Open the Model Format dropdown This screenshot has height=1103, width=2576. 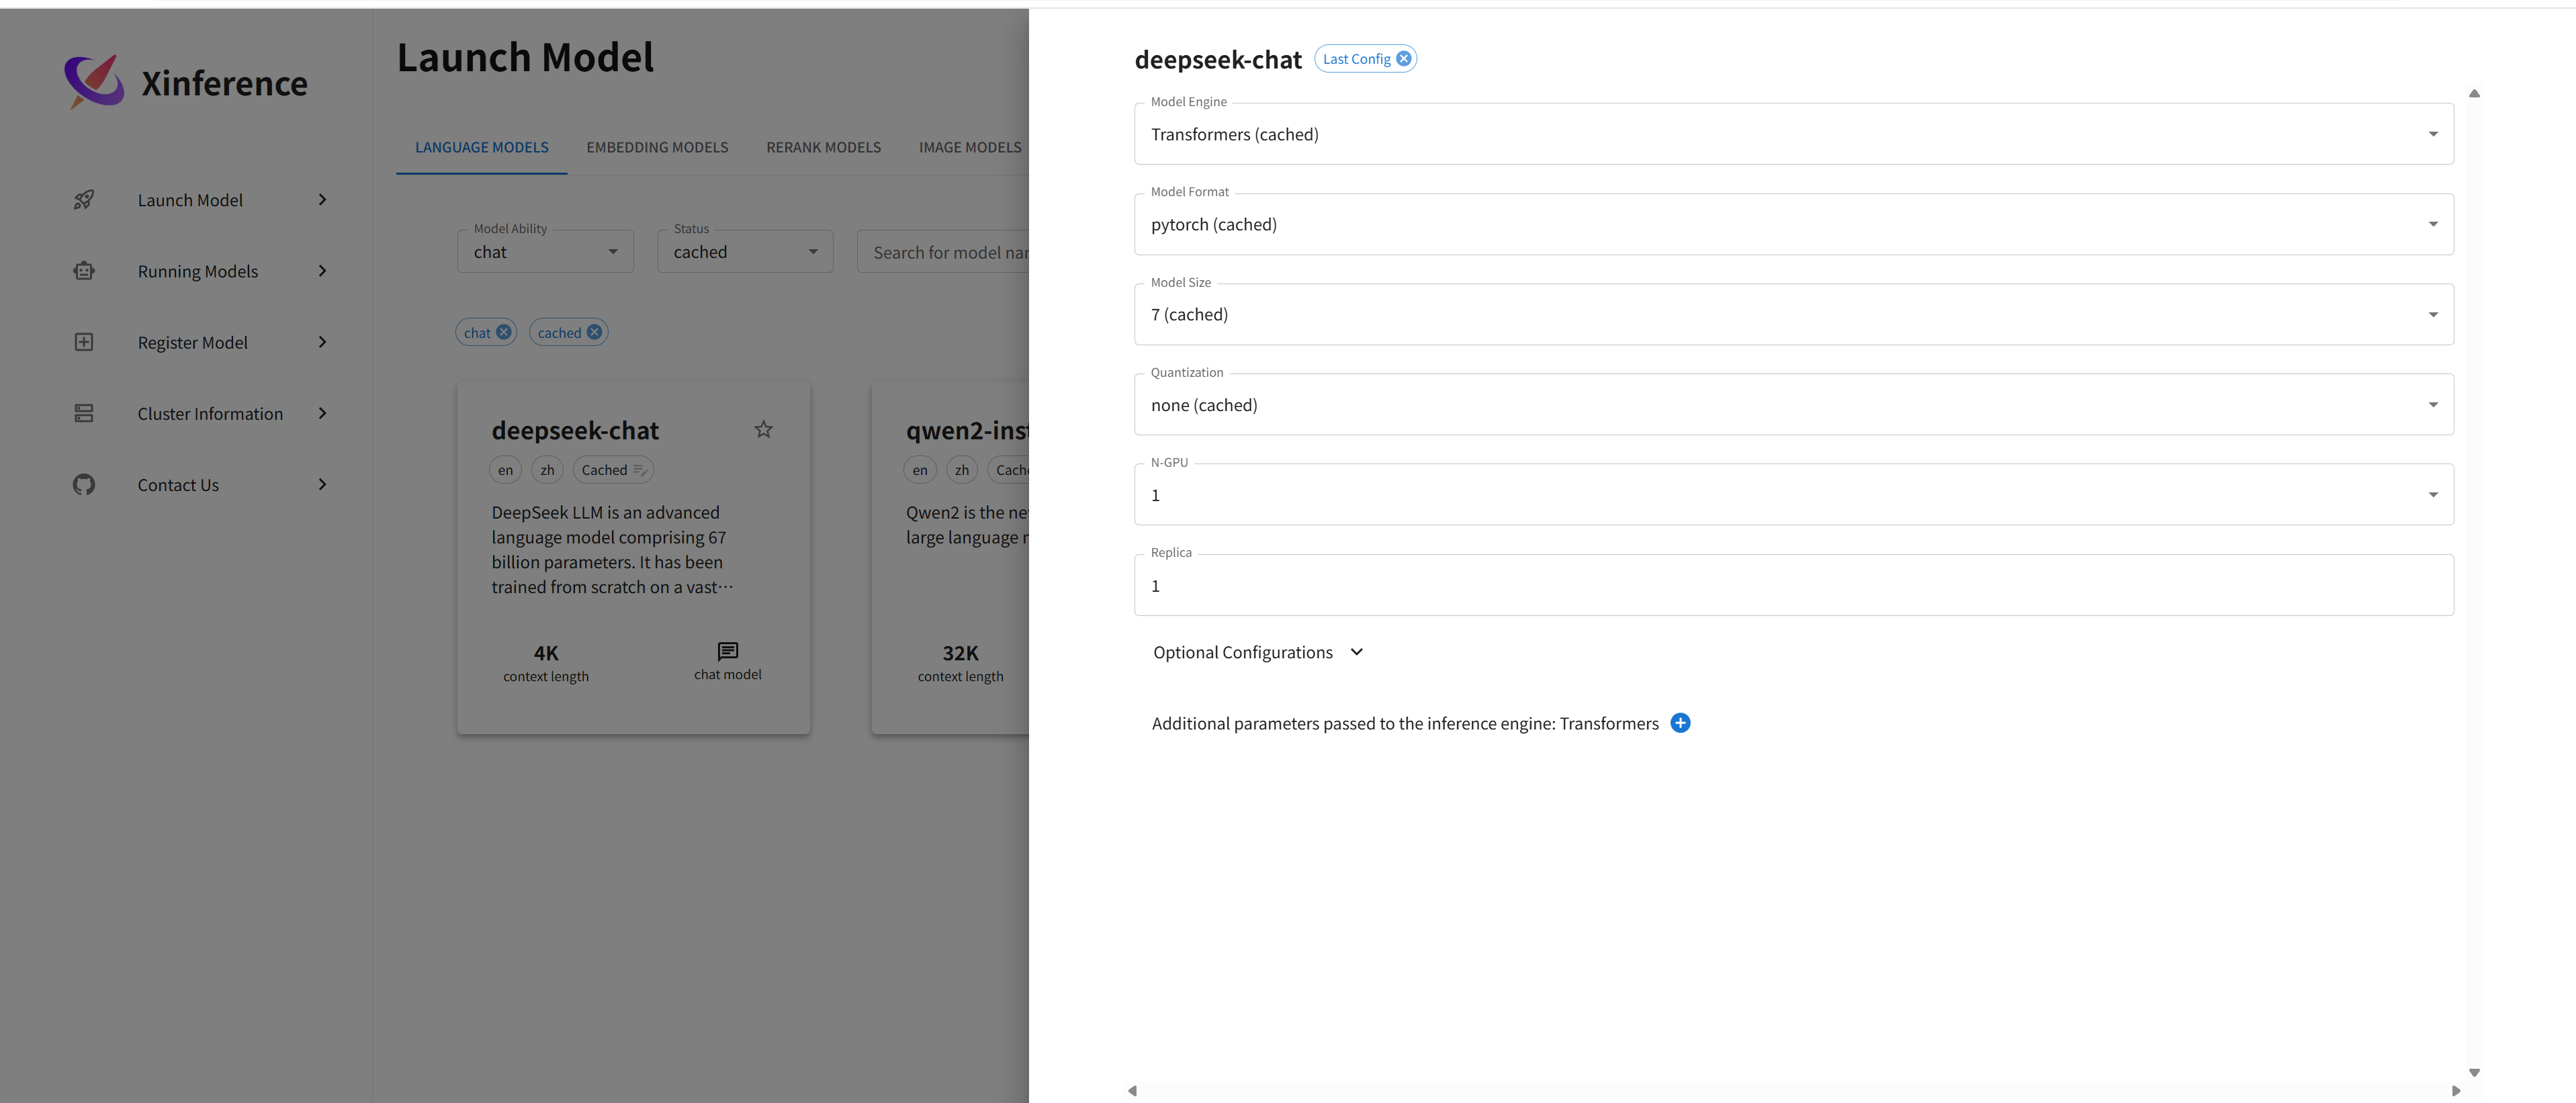pyautogui.click(x=1793, y=224)
